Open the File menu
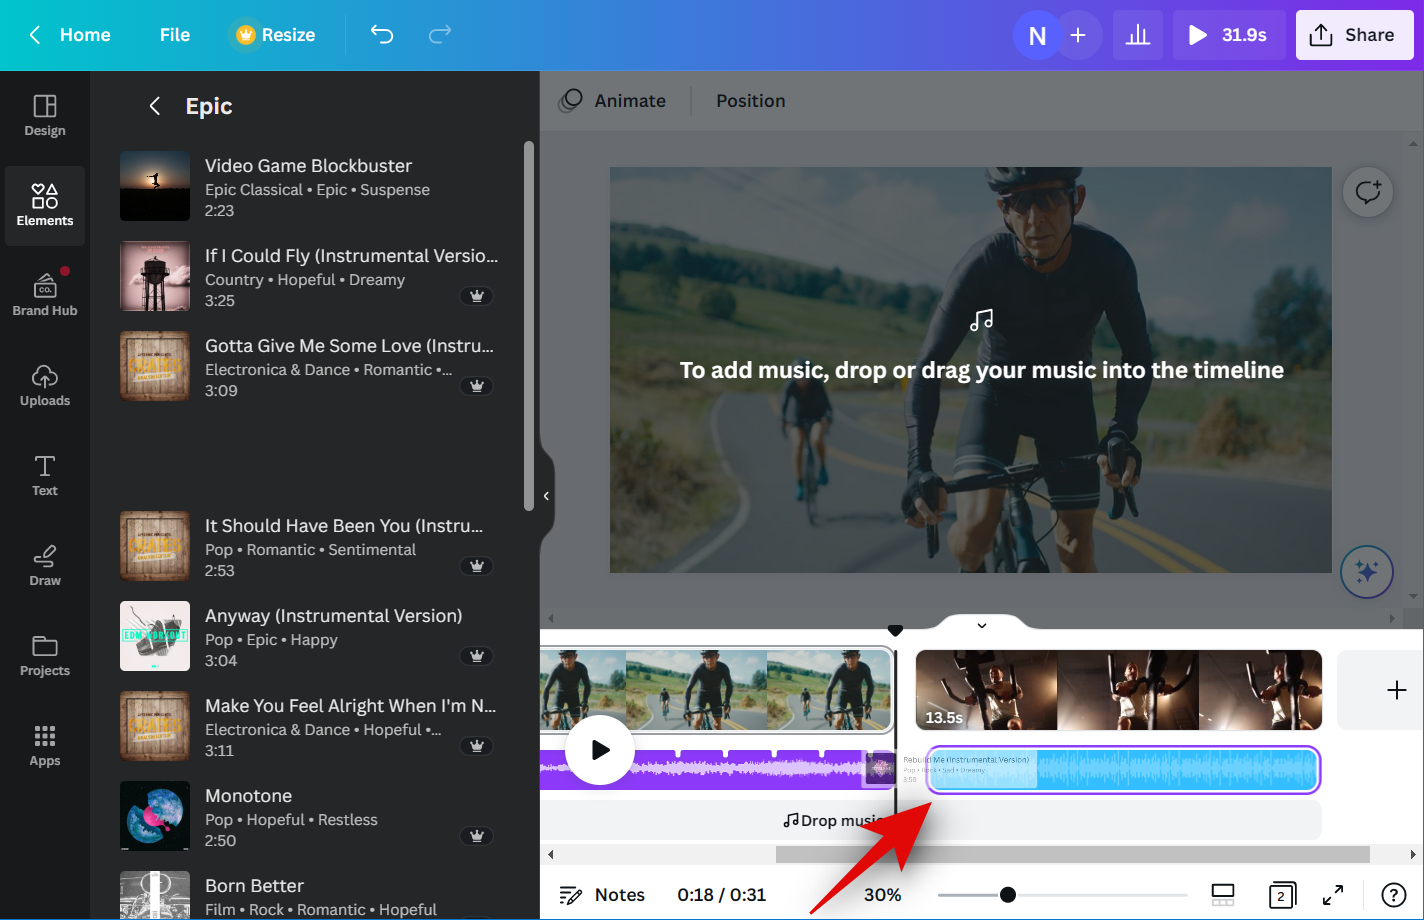This screenshot has height=920, width=1424. coord(174,35)
